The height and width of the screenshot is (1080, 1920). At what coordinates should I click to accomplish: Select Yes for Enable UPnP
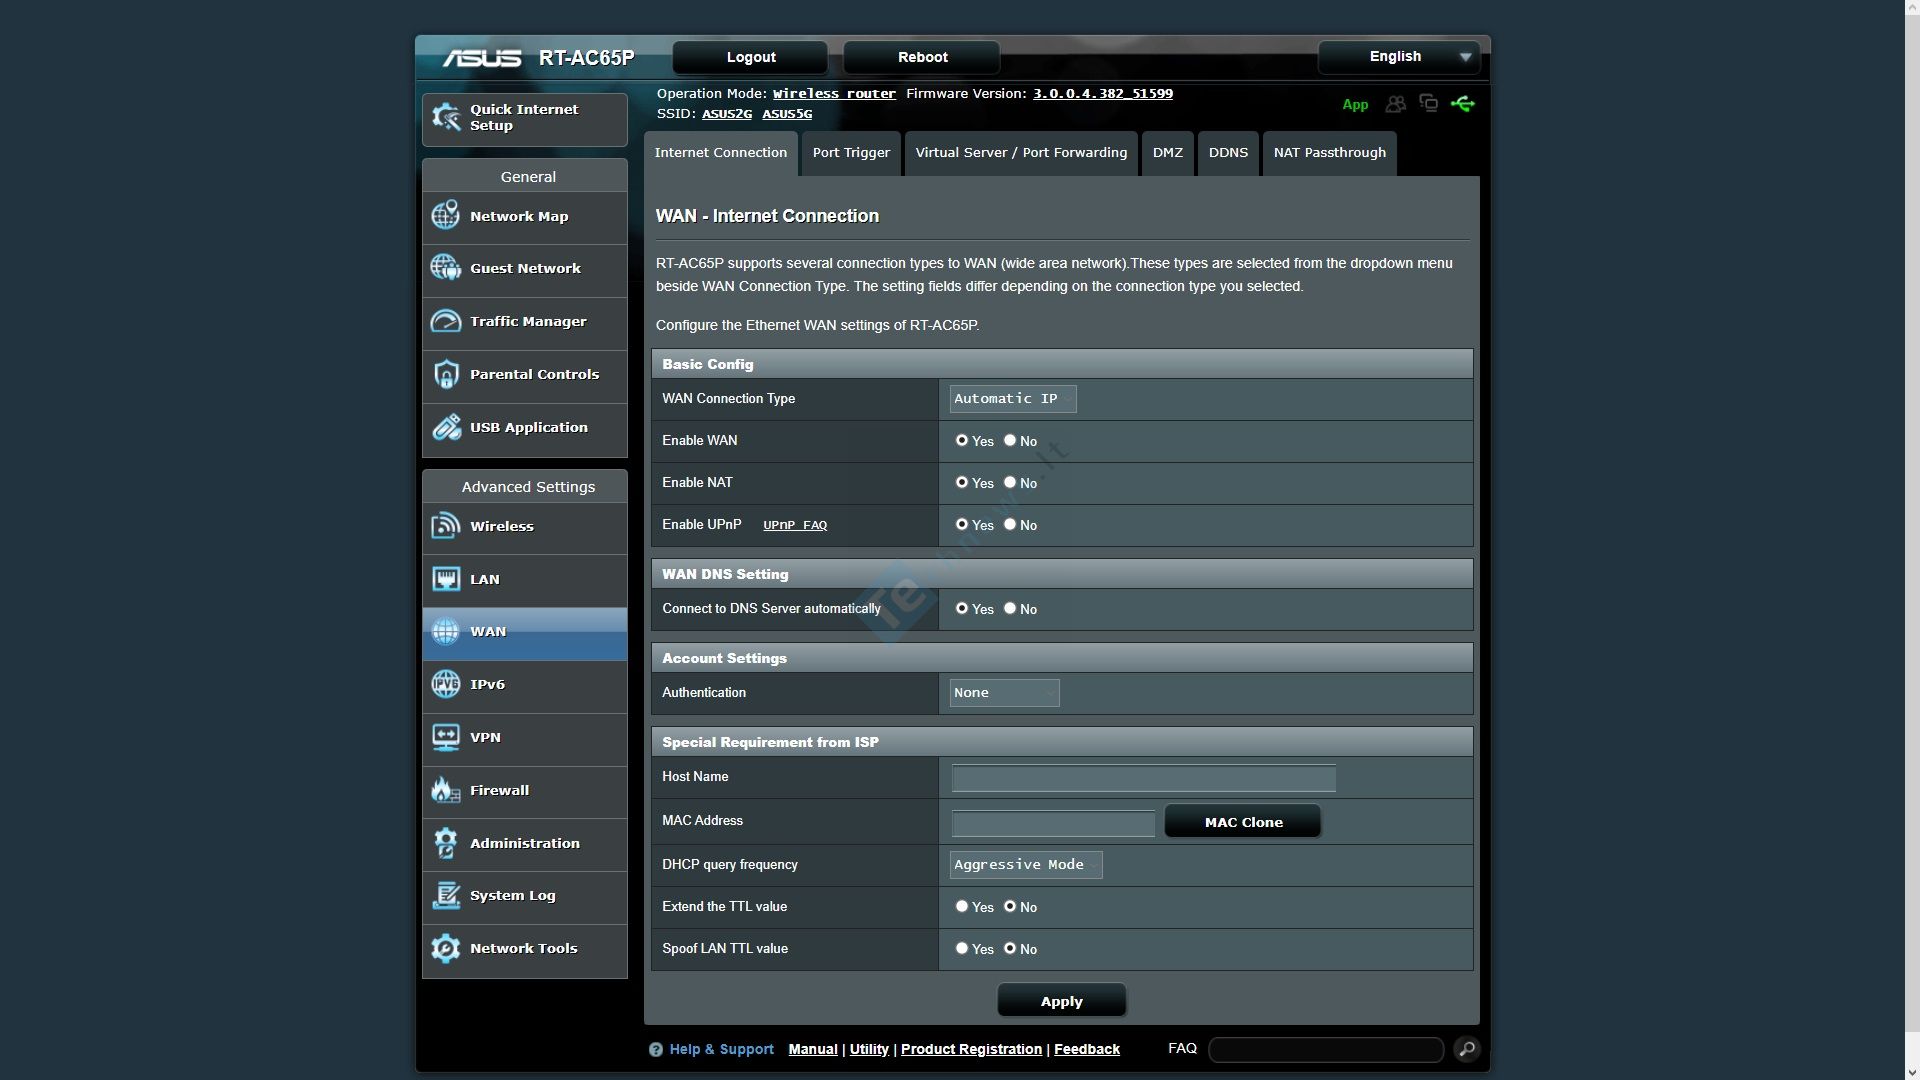pyautogui.click(x=962, y=524)
